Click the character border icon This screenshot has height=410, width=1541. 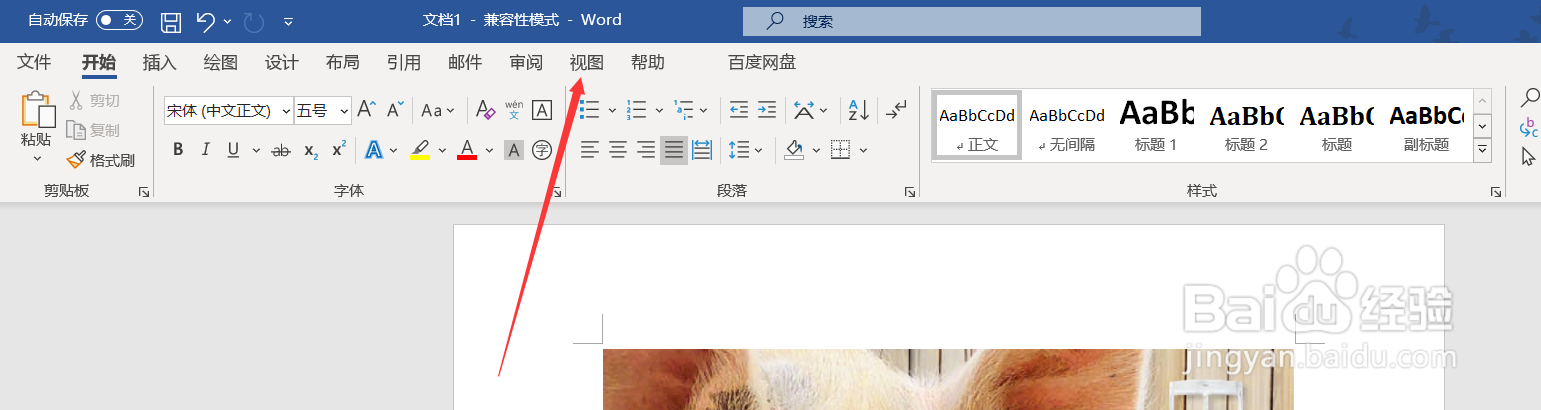tap(542, 110)
